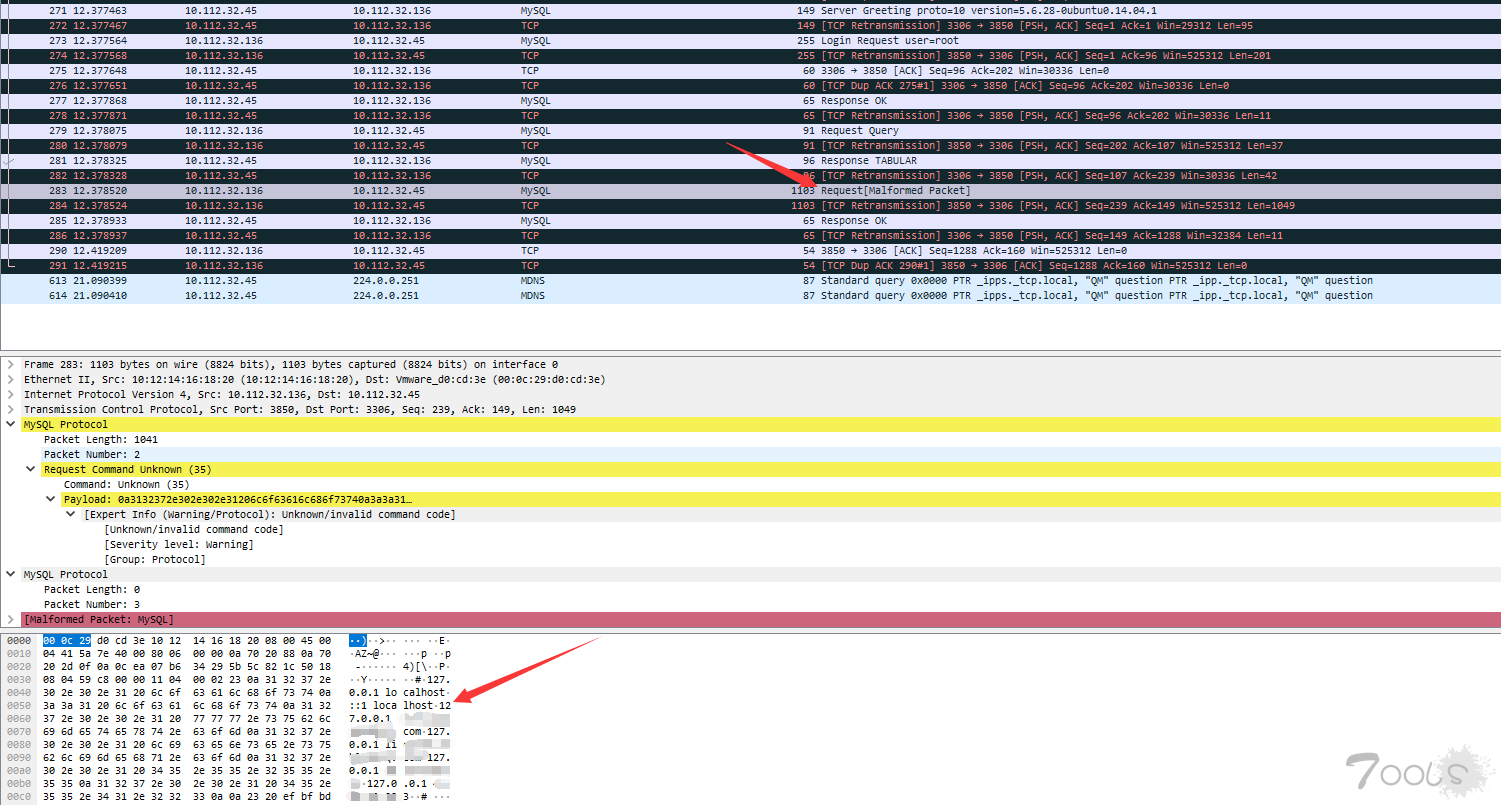Click hex offset 0050 row bytes
This screenshot has height=805, width=1501.
(187, 705)
